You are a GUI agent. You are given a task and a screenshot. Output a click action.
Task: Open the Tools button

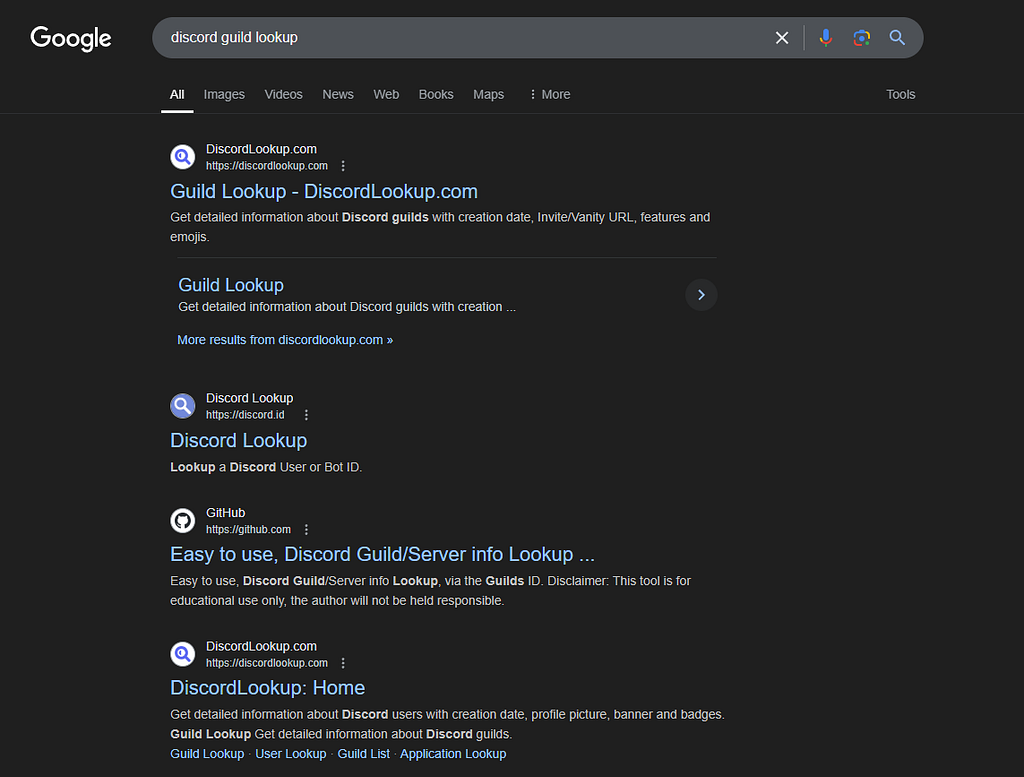(901, 95)
